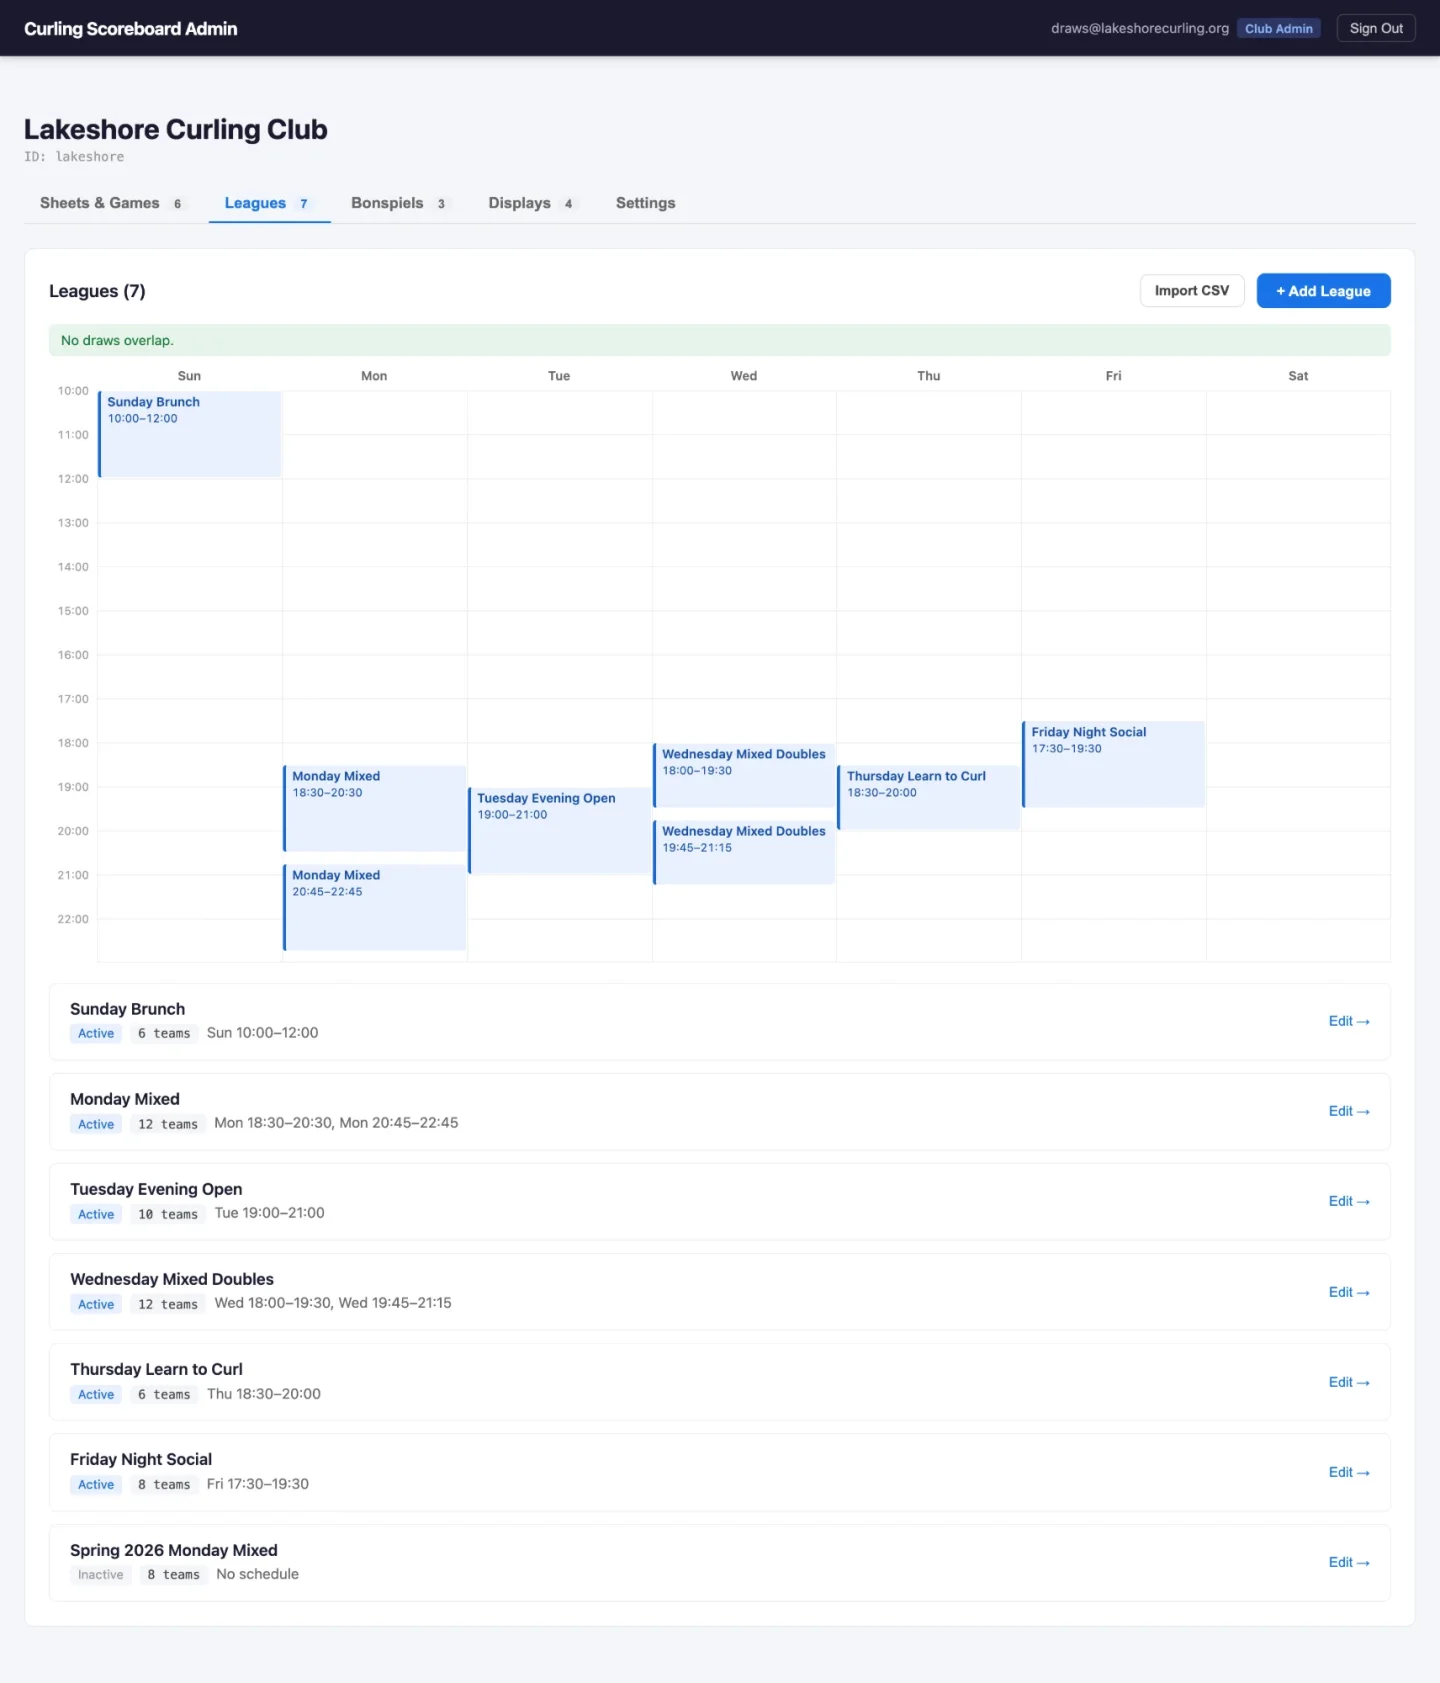Click the Friday Night Social calendar block
The width and height of the screenshot is (1440, 1683).
tap(1114, 764)
